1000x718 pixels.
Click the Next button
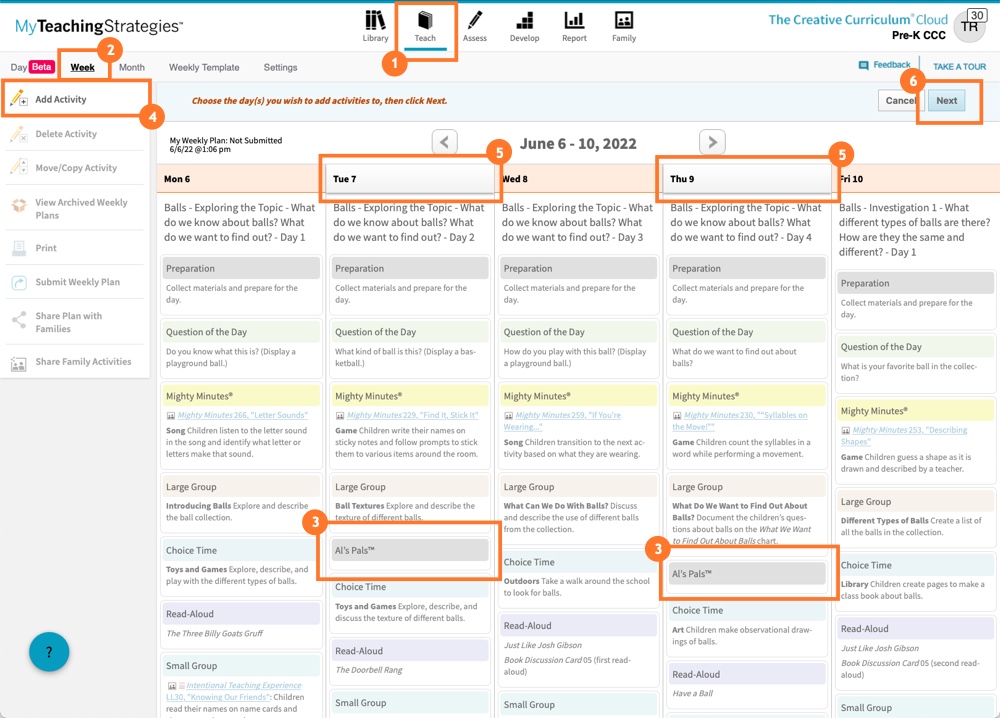[x=946, y=101]
